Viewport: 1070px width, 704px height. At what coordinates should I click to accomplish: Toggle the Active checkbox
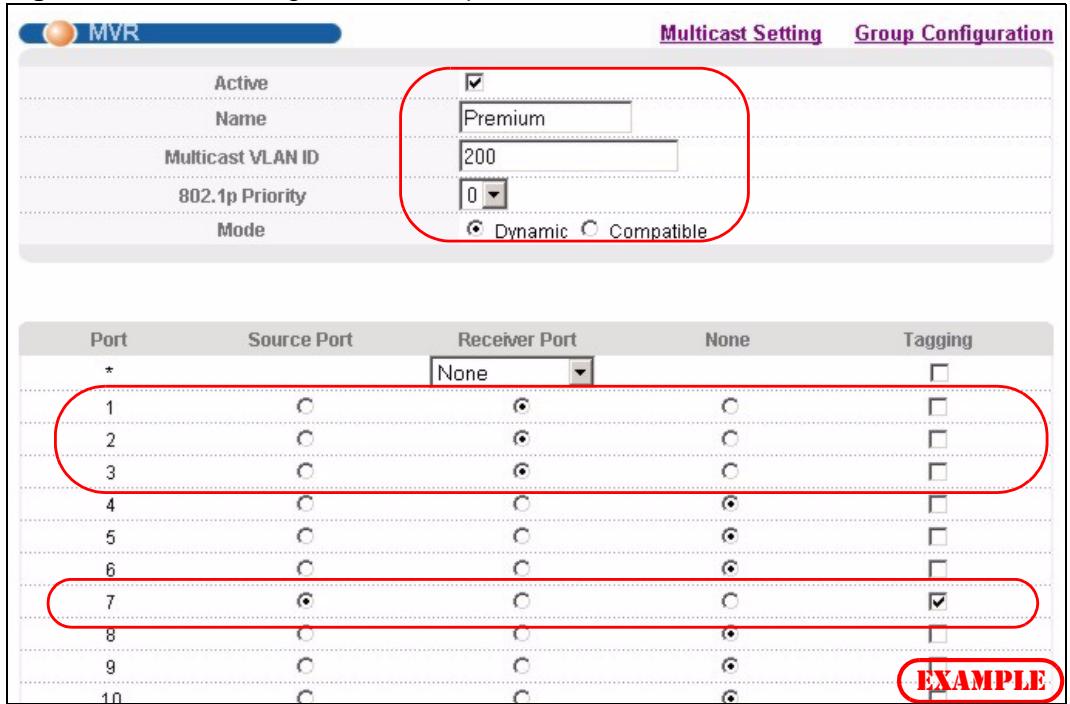[474, 83]
